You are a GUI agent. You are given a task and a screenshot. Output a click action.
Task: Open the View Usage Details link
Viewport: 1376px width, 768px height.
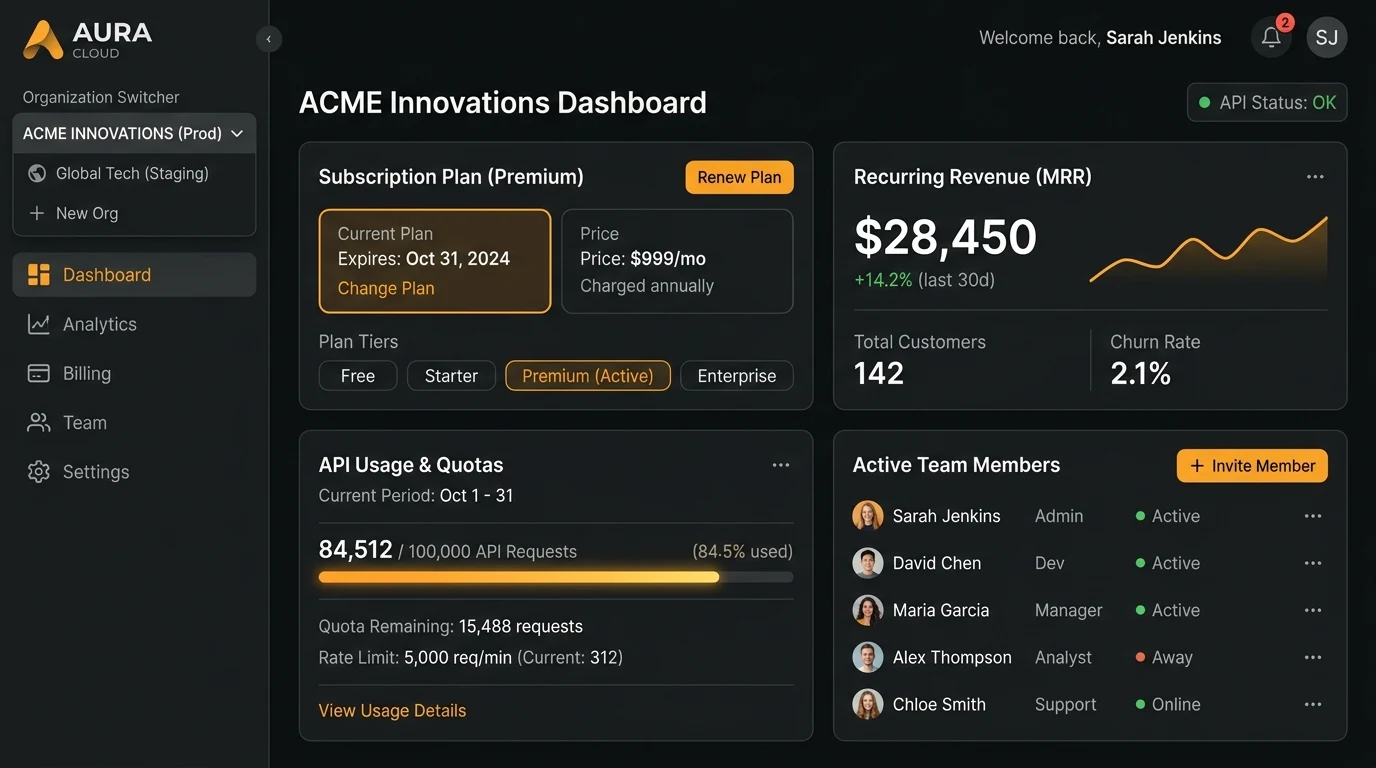(392, 711)
